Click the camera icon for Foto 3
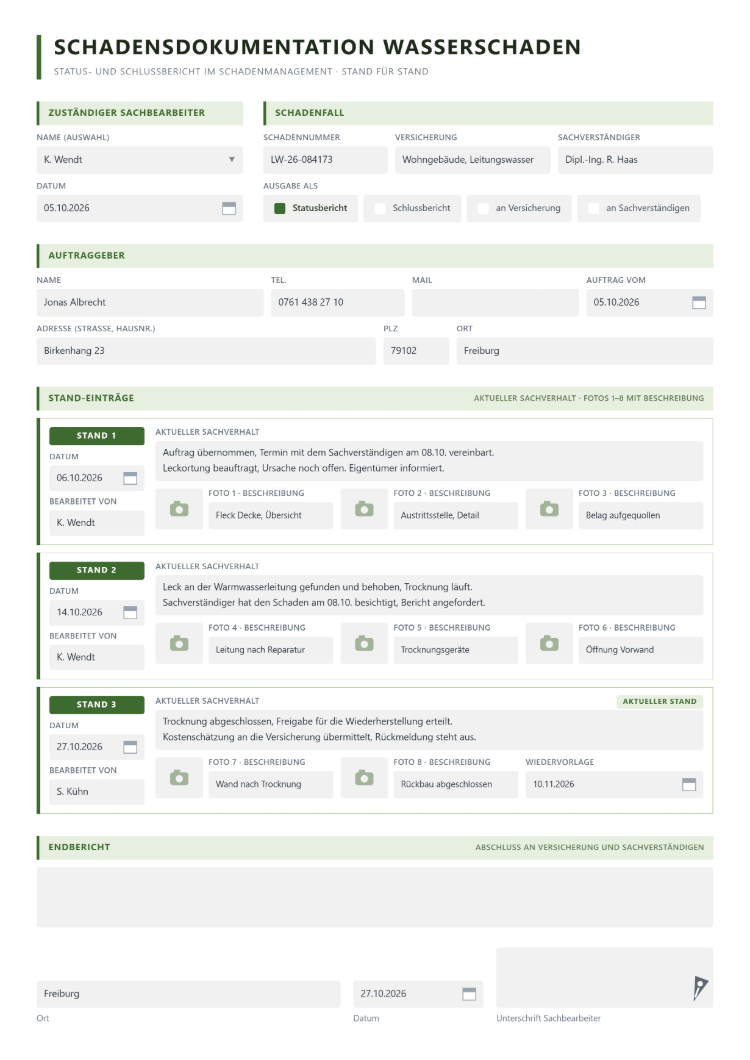This screenshot has width=750, height=1060. click(549, 508)
